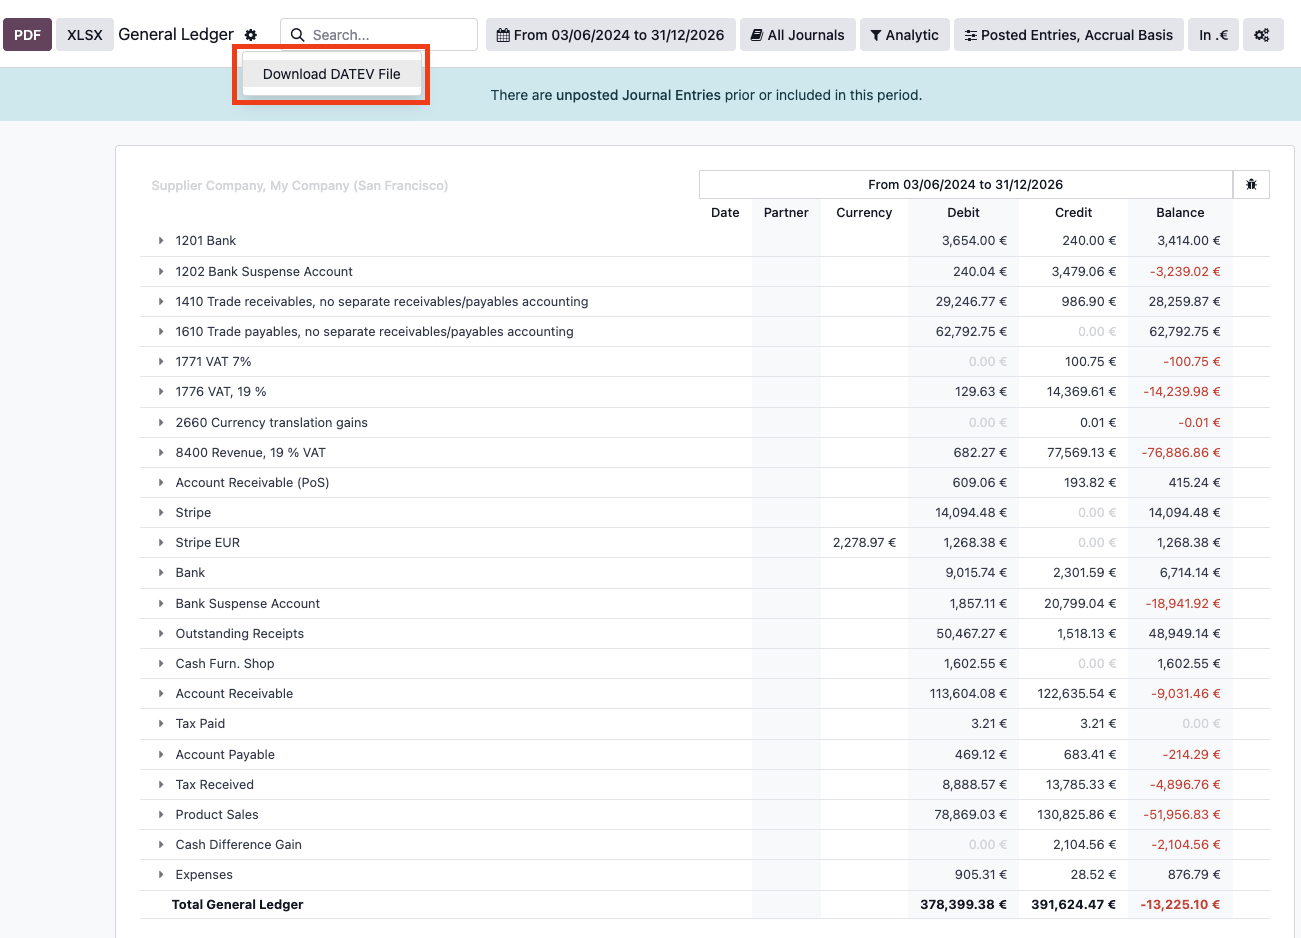Expand the Account Payable row
This screenshot has width=1301, height=938.
[161, 754]
